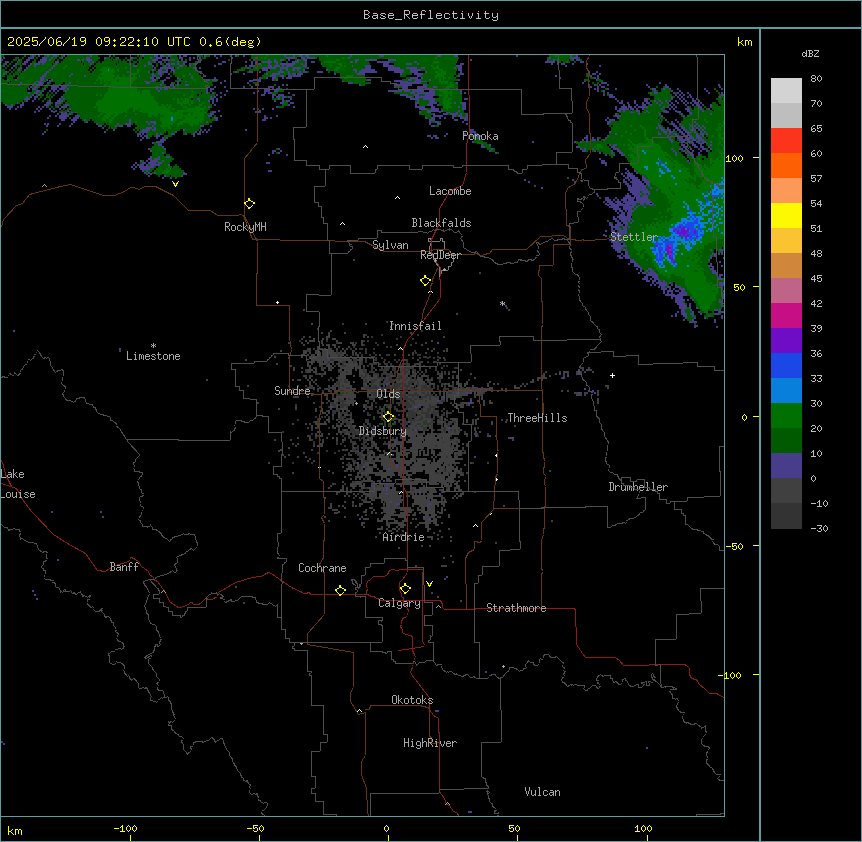This screenshot has height=842, width=862.
Task: Click the yellow marker near Rocky MH
Action: tap(249, 204)
